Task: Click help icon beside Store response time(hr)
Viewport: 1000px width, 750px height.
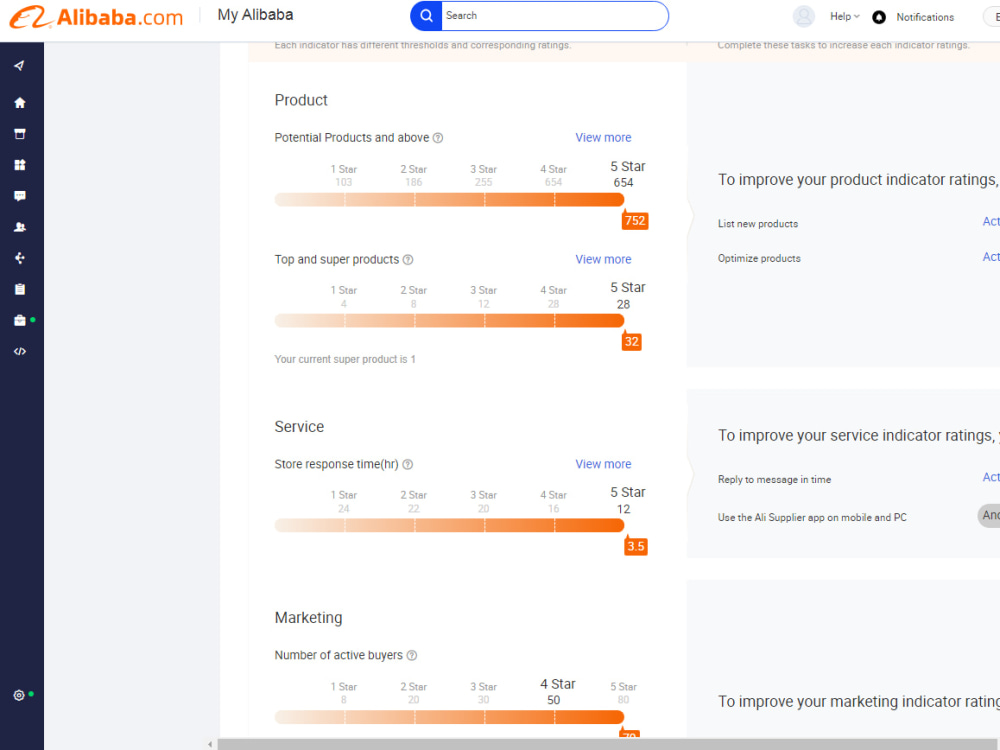Action: tap(408, 464)
